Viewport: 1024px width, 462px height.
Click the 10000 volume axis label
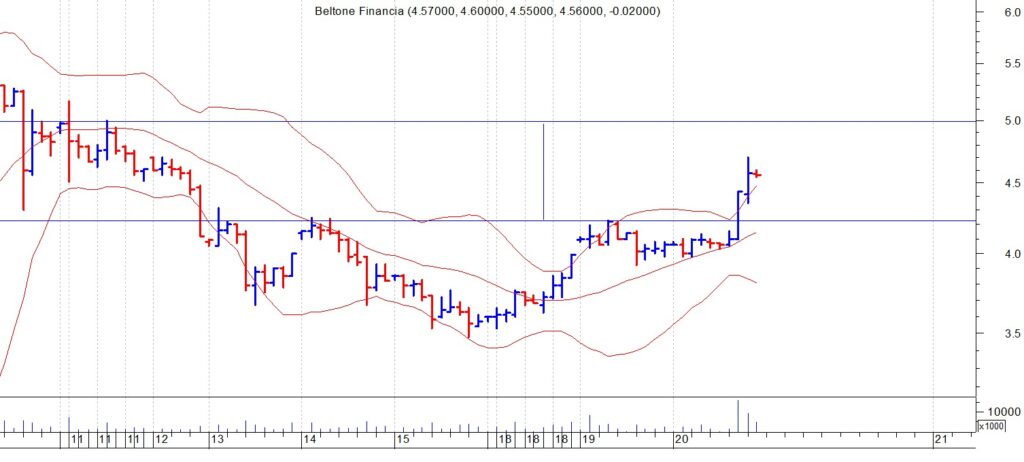[1002, 412]
